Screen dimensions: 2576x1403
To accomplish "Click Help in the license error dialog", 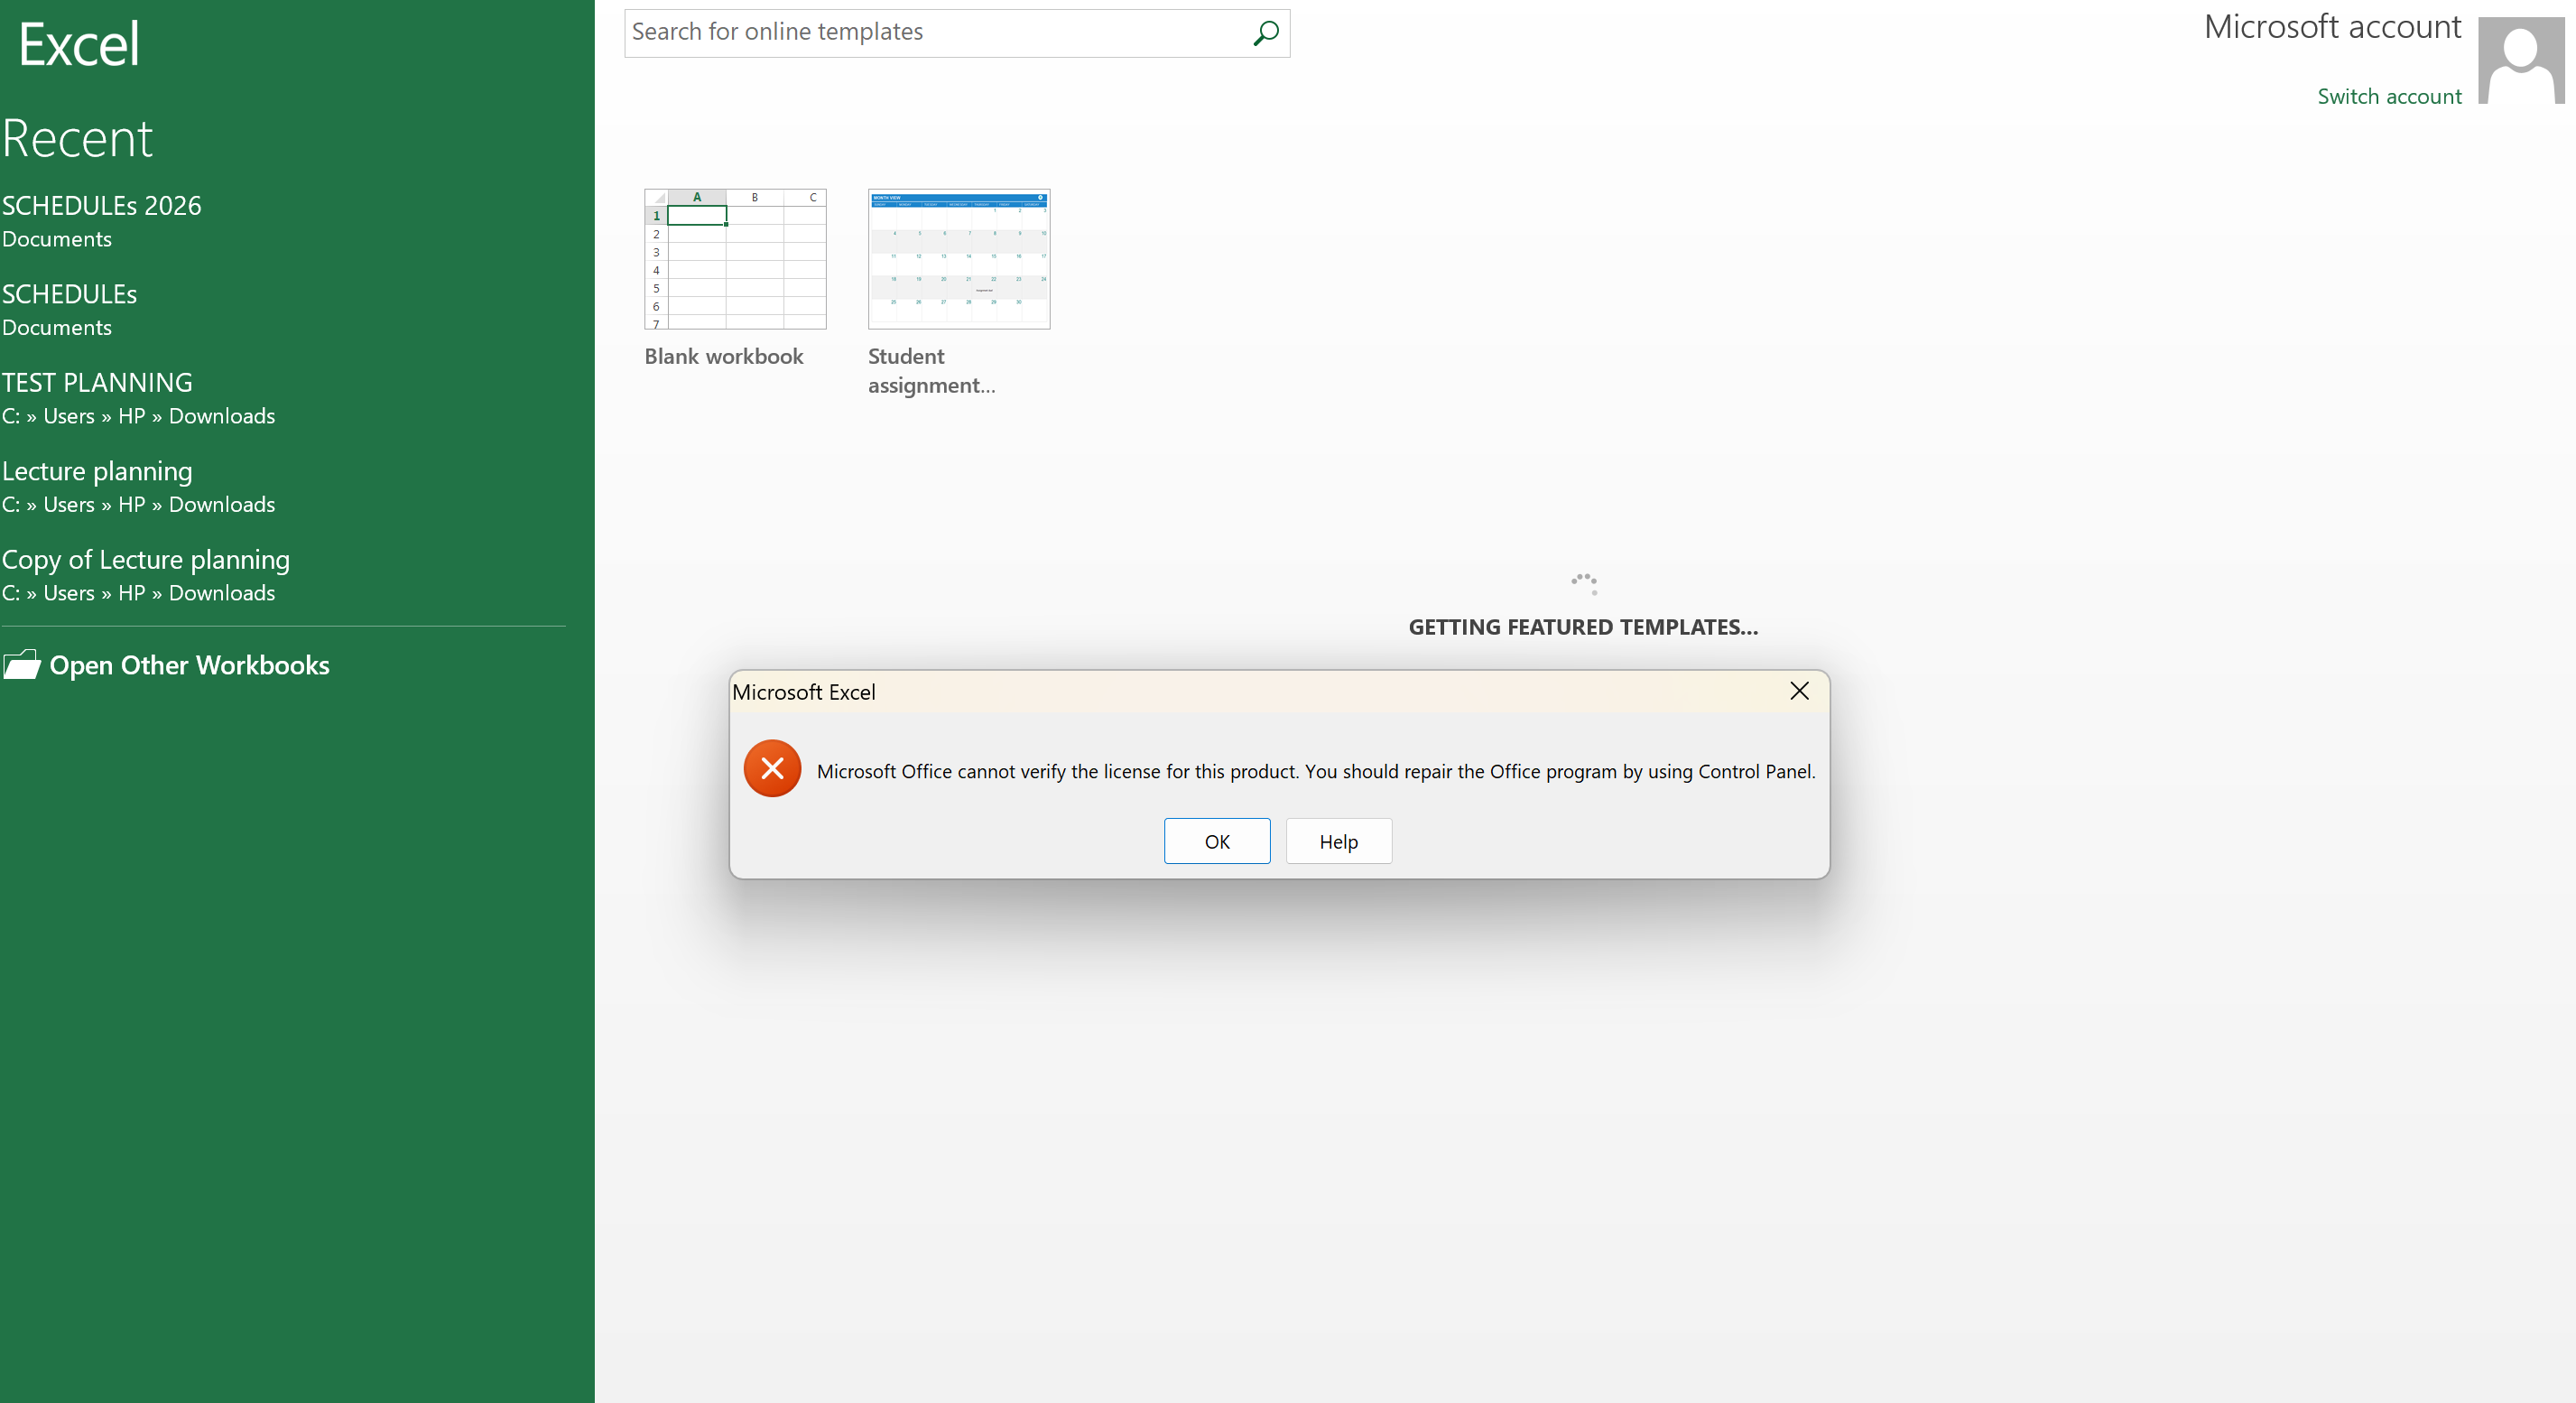I will click(1338, 841).
